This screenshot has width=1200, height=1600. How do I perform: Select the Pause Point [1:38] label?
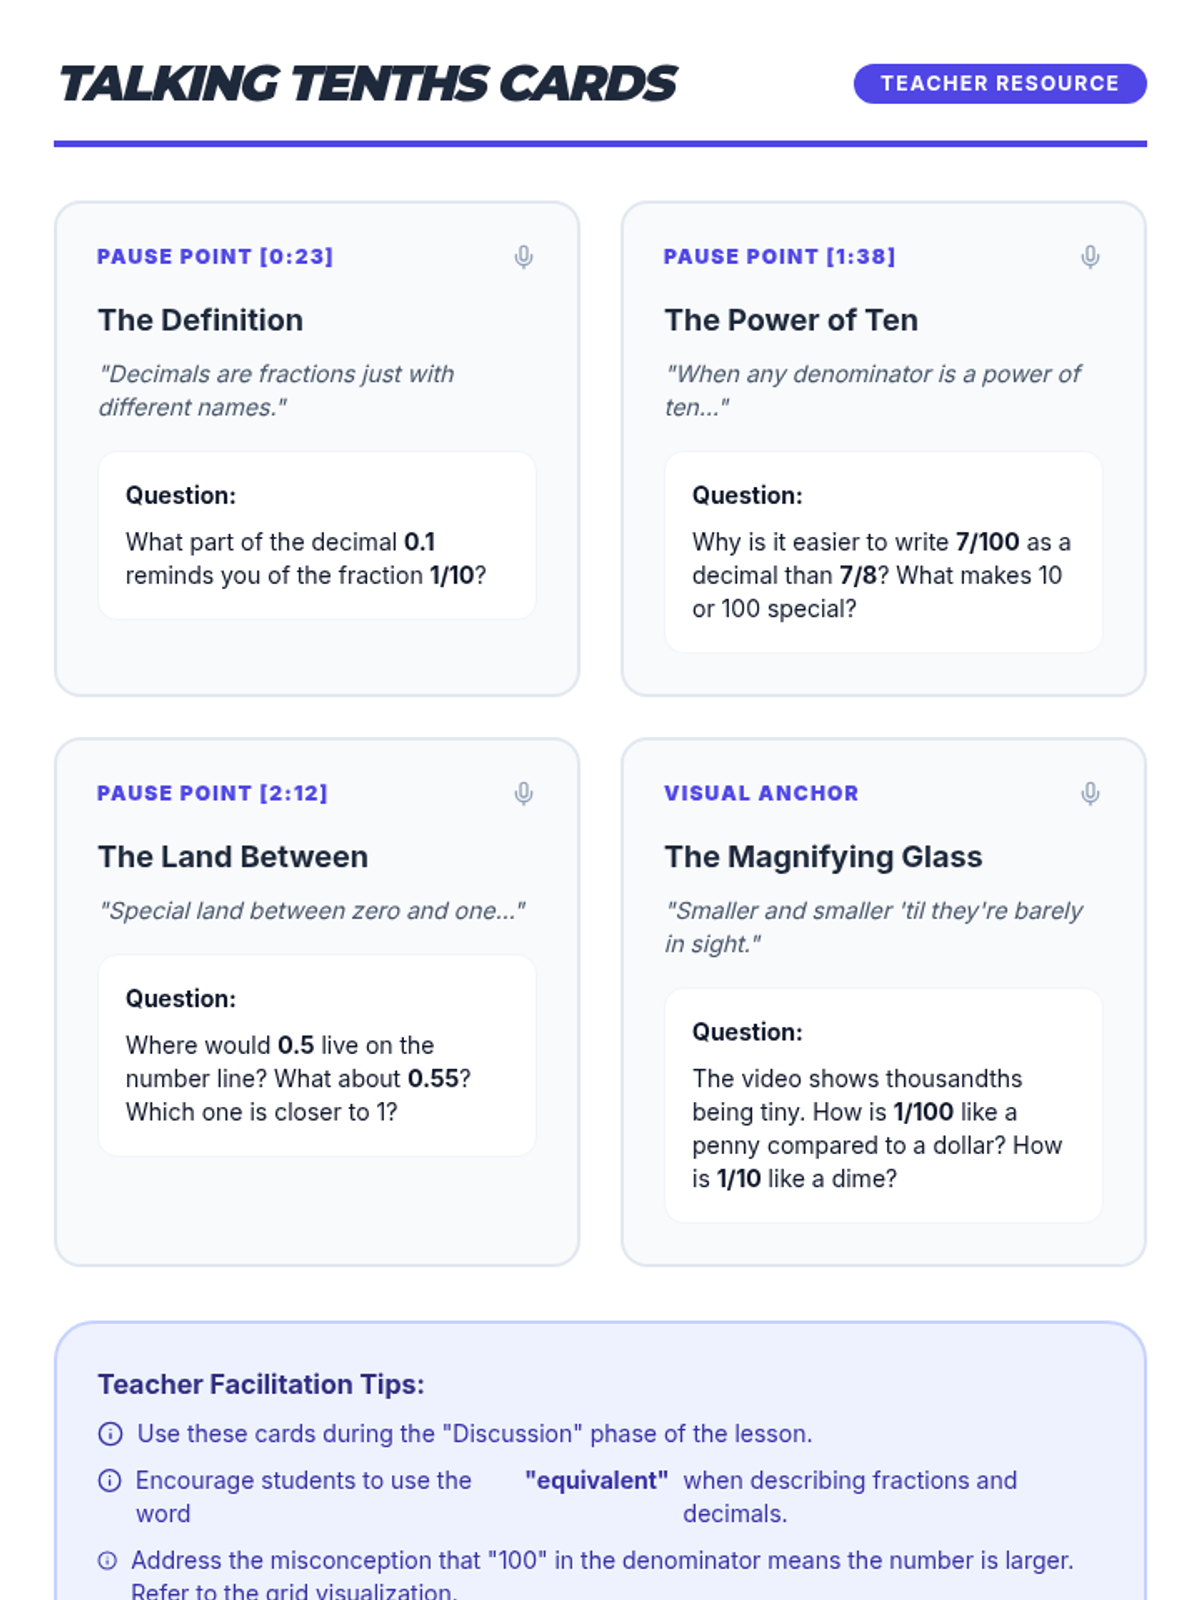779,257
